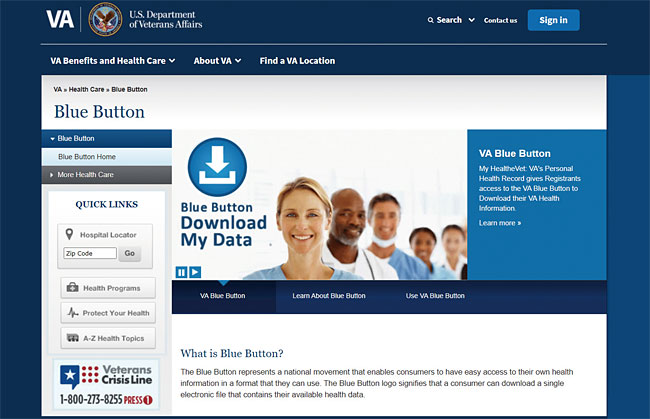The width and height of the screenshot is (650, 419).
Task: Click the Health Care breadcrumb link
Action: coord(86,89)
